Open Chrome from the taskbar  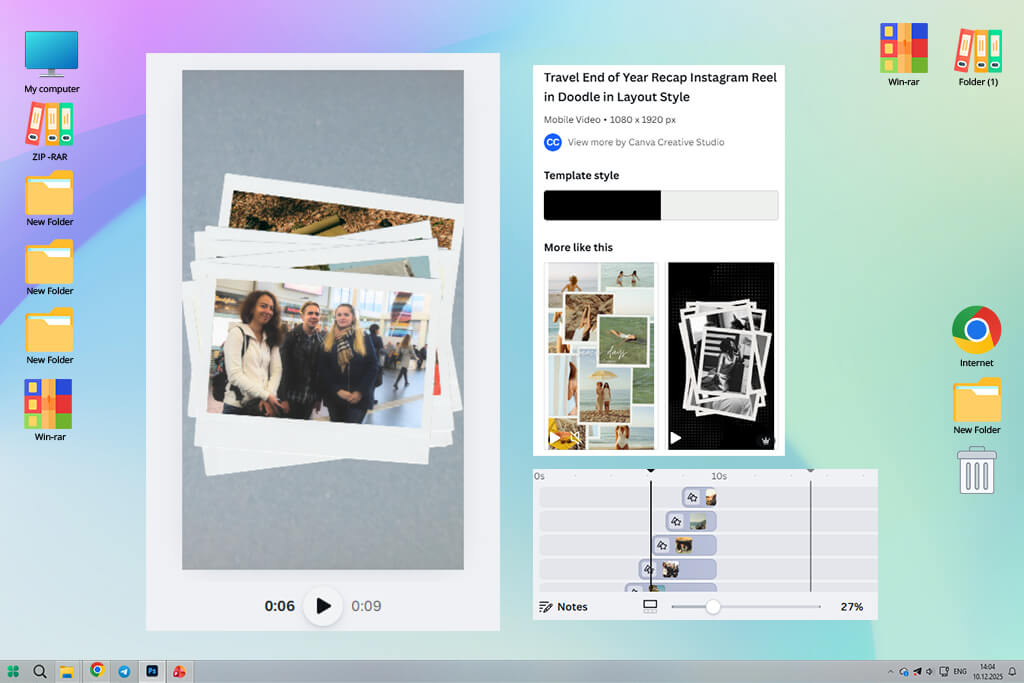97,670
